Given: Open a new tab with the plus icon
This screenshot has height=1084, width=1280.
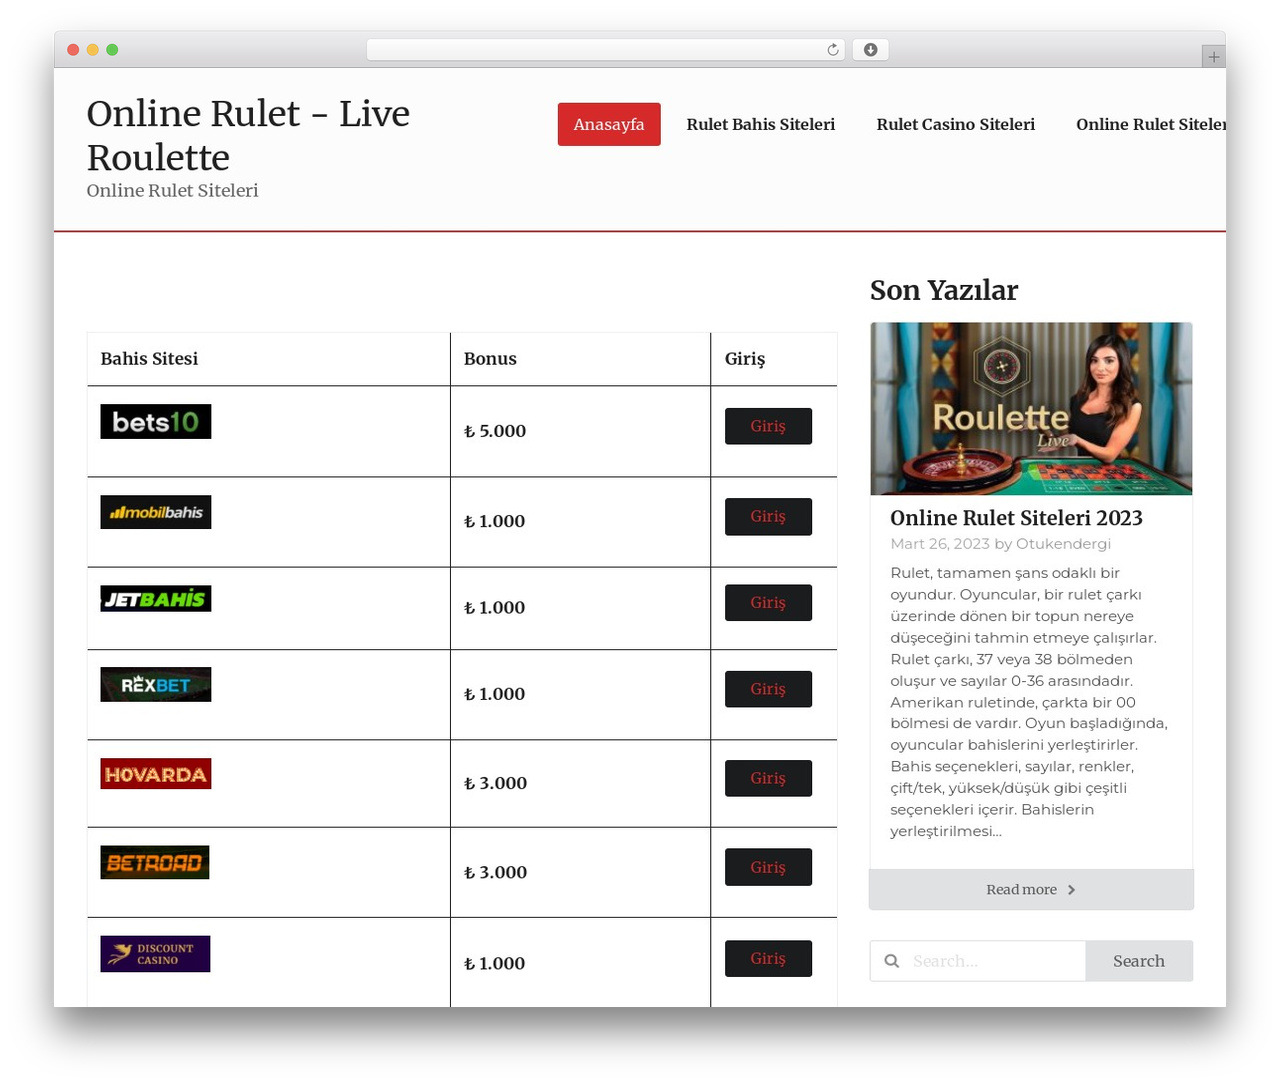Looking at the screenshot, I should 1213,57.
